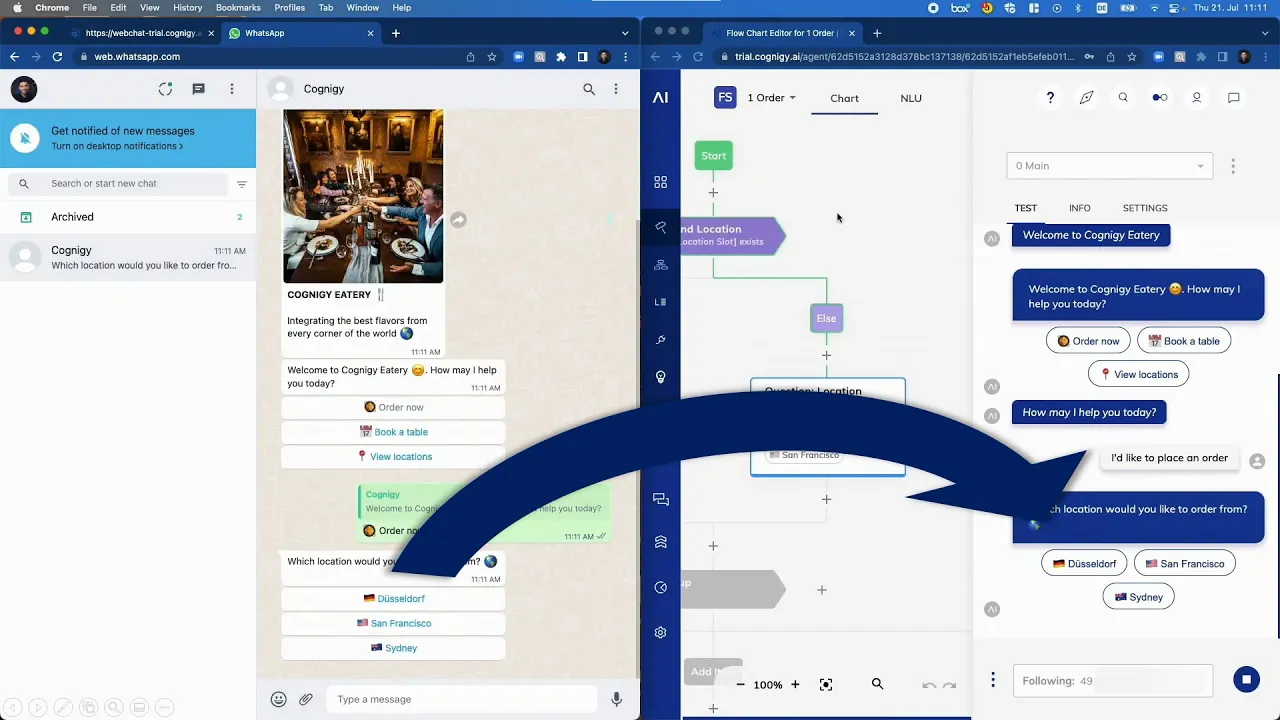Switch to the Chart tab
The image size is (1280, 720).
(844, 98)
